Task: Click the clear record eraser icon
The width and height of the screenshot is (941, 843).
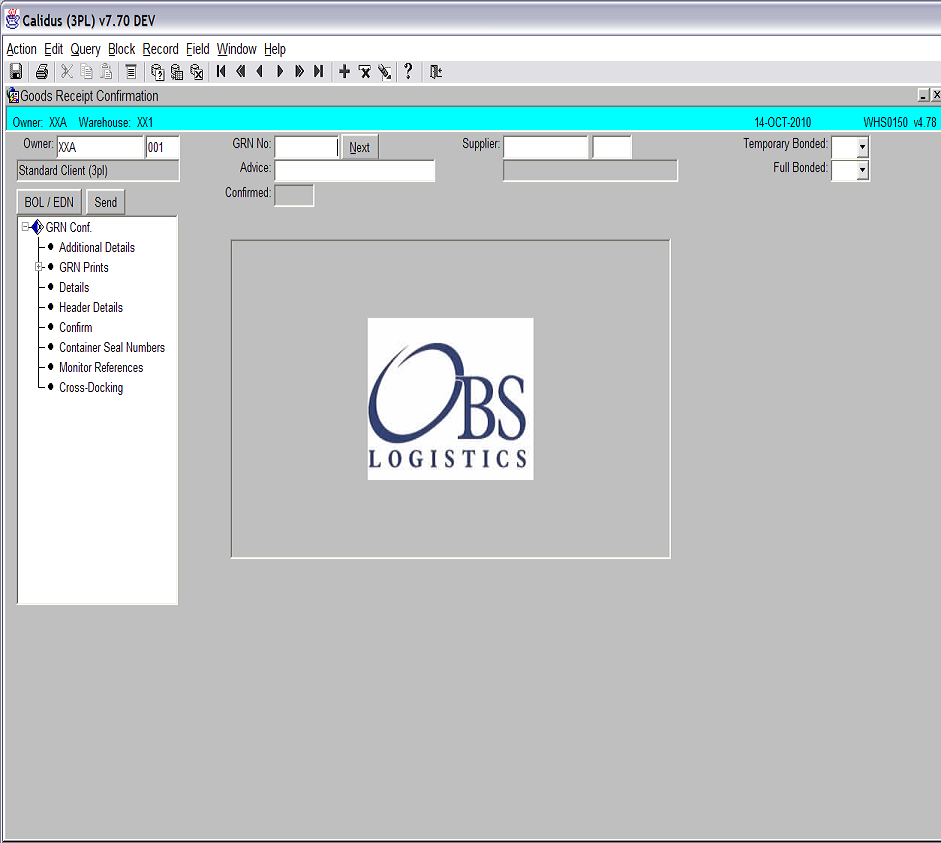Action: coord(385,72)
